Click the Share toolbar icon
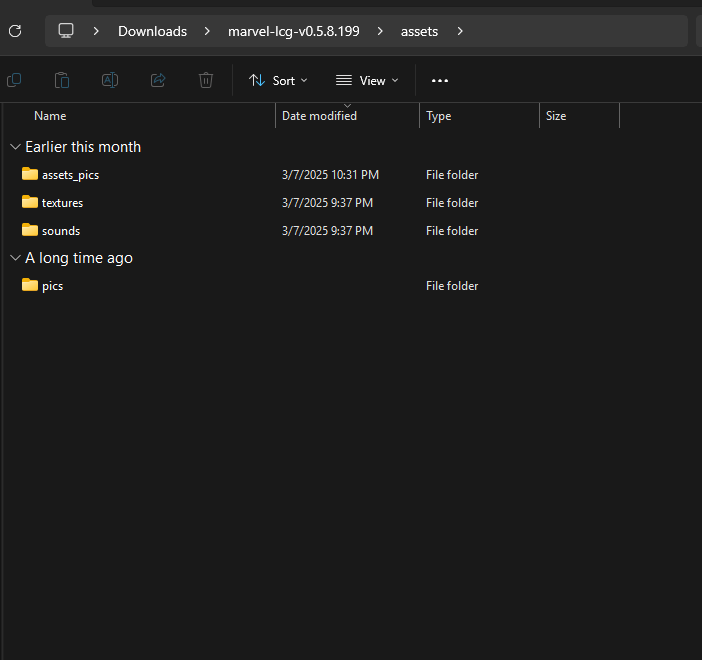The width and height of the screenshot is (702, 660). 158,80
